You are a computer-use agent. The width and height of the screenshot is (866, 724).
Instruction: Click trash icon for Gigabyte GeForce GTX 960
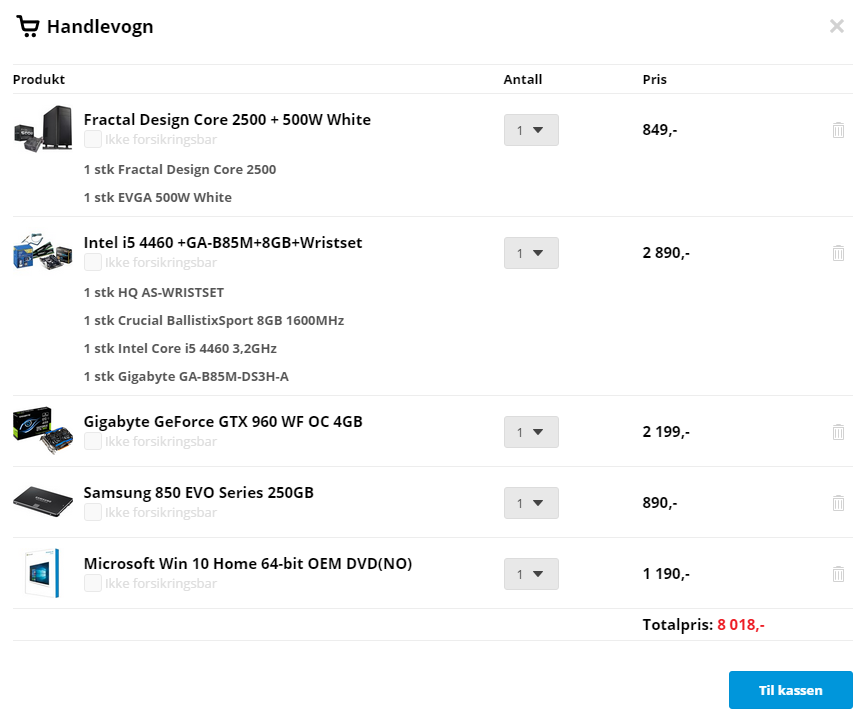(838, 432)
